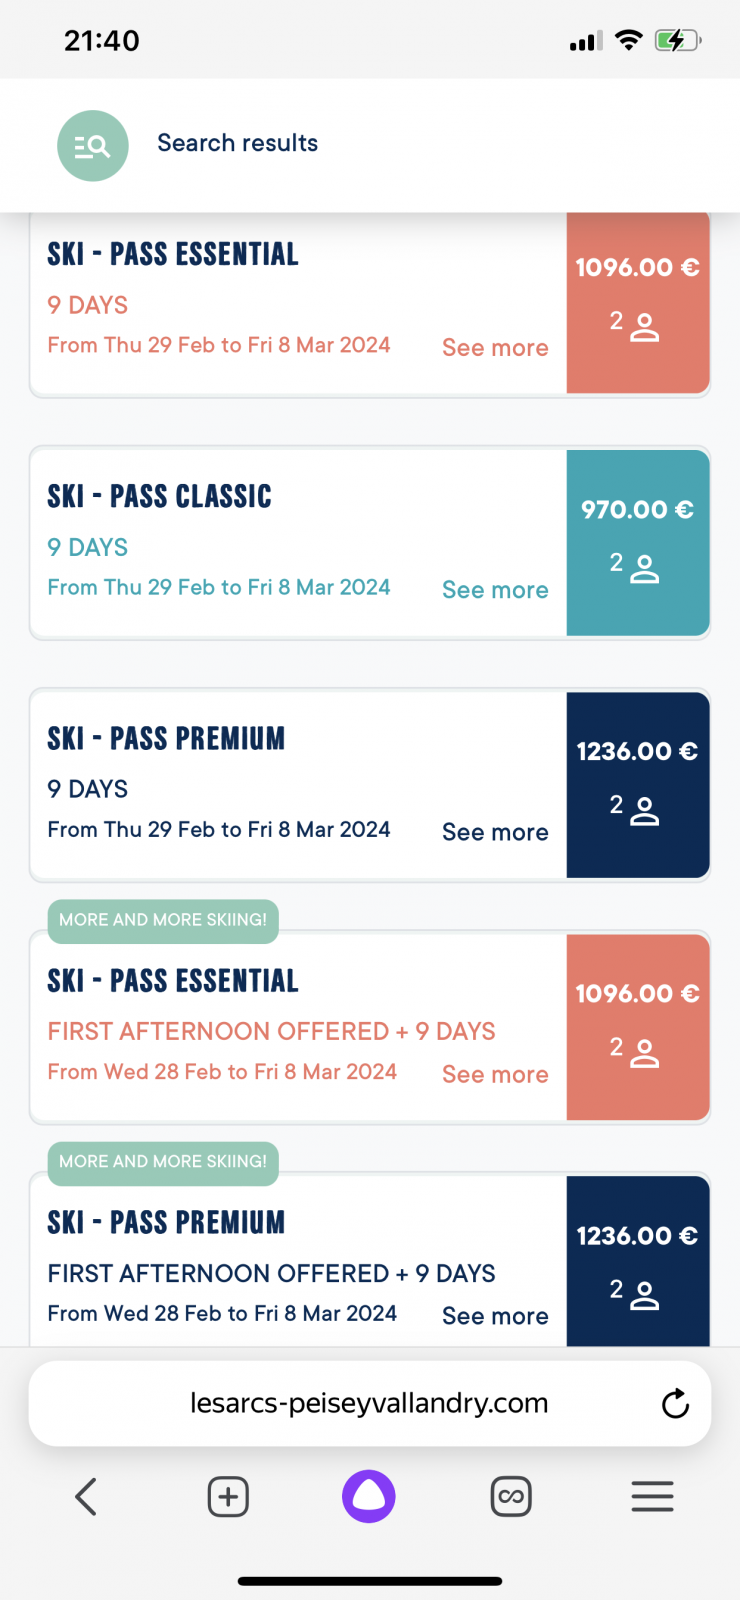Tap the lesarcs-peiseyvallandry.com address bar
Screen dimensions: 740x1600
coord(370,1403)
